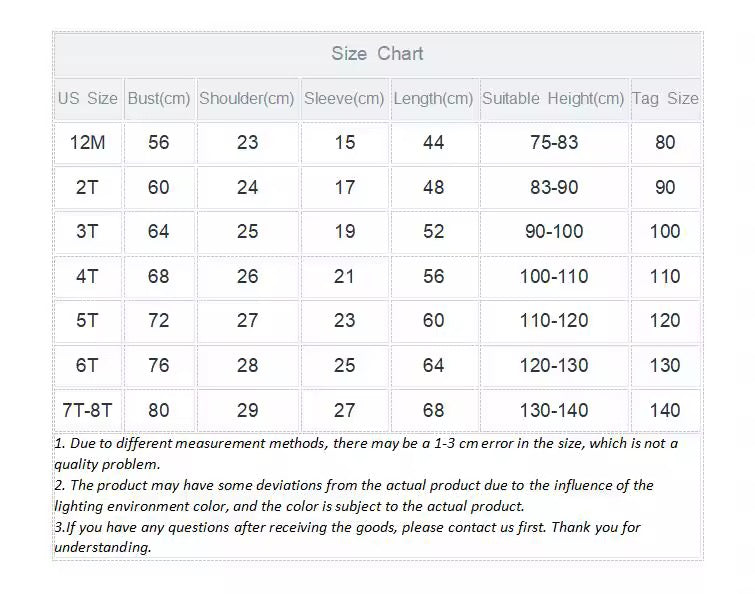
Task: Click the 7T-8T size row label
Action: pyautogui.click(x=87, y=410)
